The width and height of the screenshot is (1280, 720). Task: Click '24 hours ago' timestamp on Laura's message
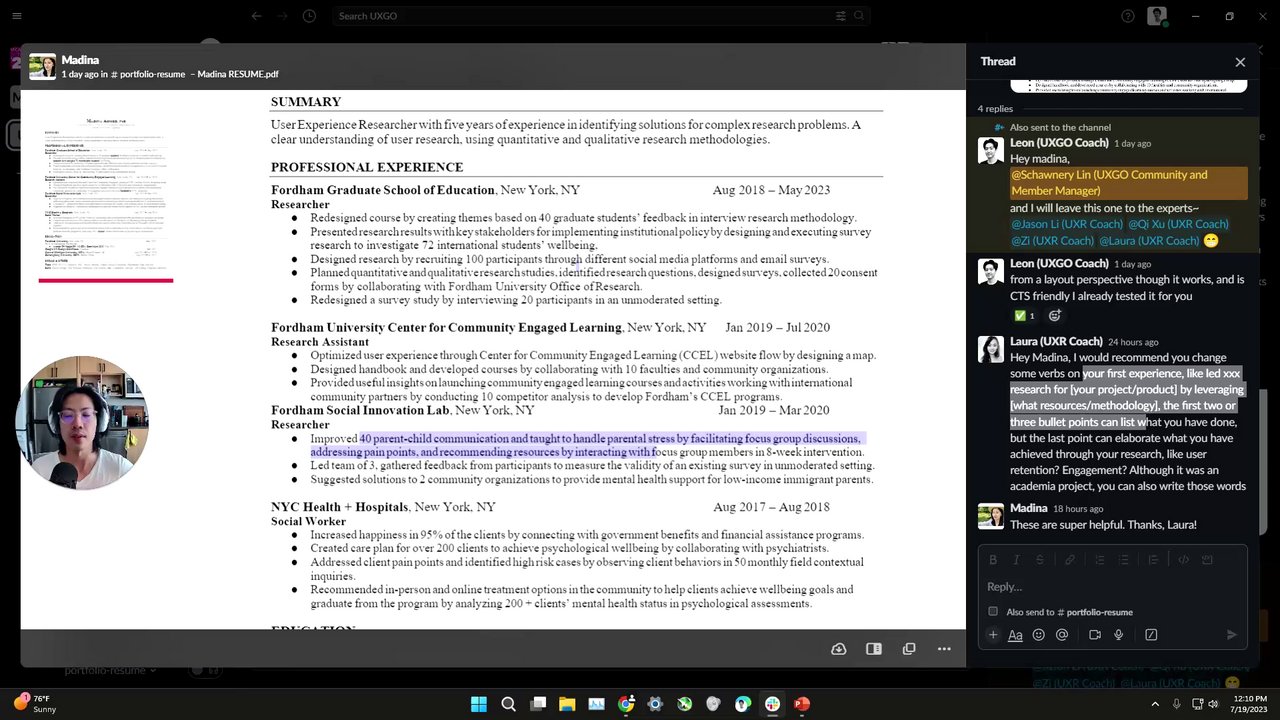[x=1133, y=342]
